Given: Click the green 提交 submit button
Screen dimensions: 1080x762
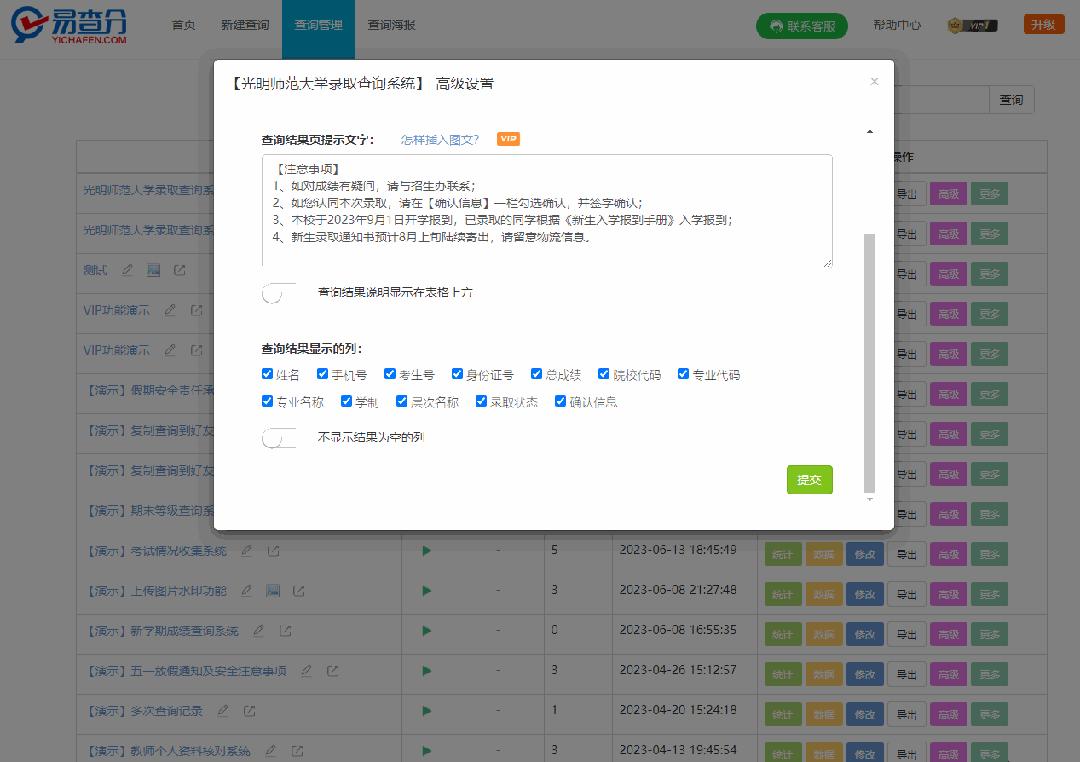Looking at the screenshot, I should pyautogui.click(x=809, y=480).
